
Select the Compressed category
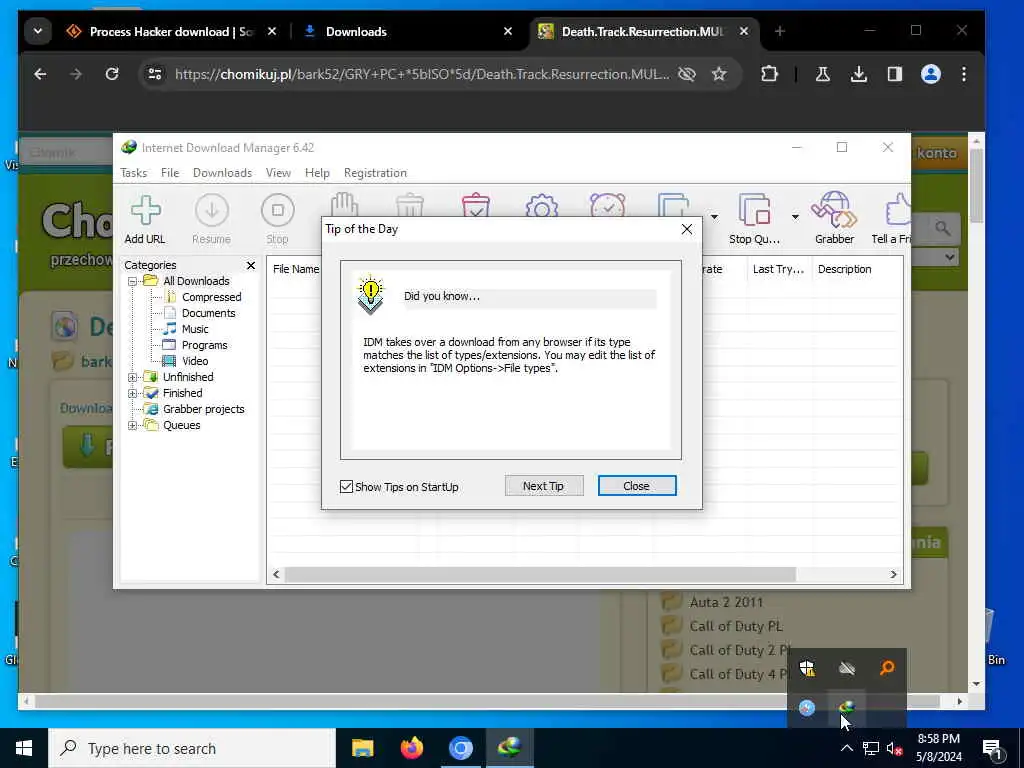pos(212,297)
